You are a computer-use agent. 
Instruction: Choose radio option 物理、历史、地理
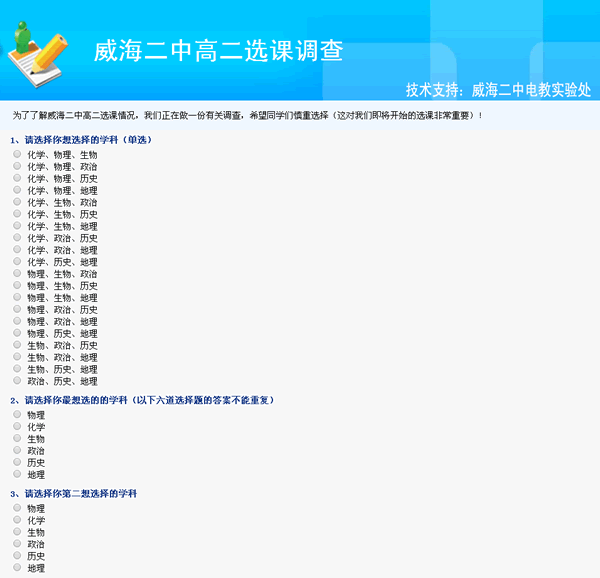pyautogui.click(x=17, y=332)
